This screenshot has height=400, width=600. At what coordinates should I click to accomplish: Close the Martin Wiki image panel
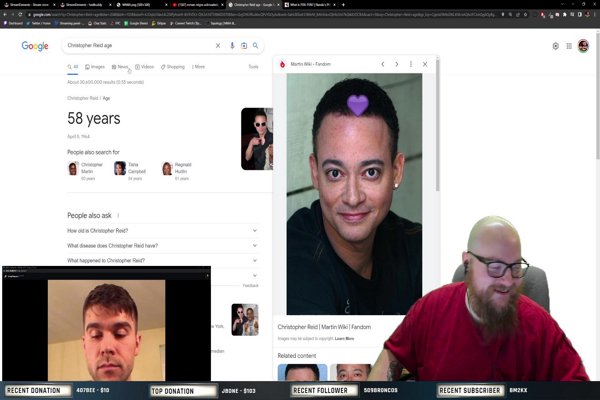click(x=425, y=64)
